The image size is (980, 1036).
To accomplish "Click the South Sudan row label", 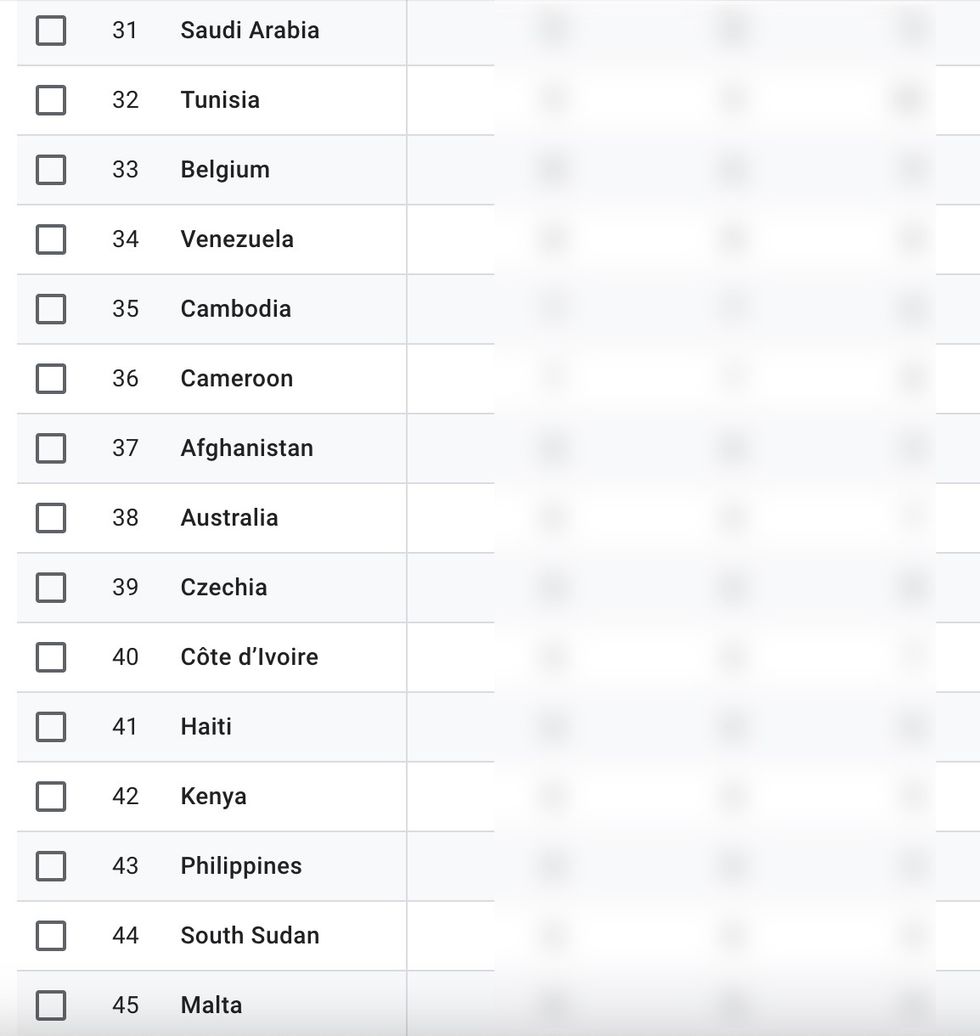I will 250,936.
